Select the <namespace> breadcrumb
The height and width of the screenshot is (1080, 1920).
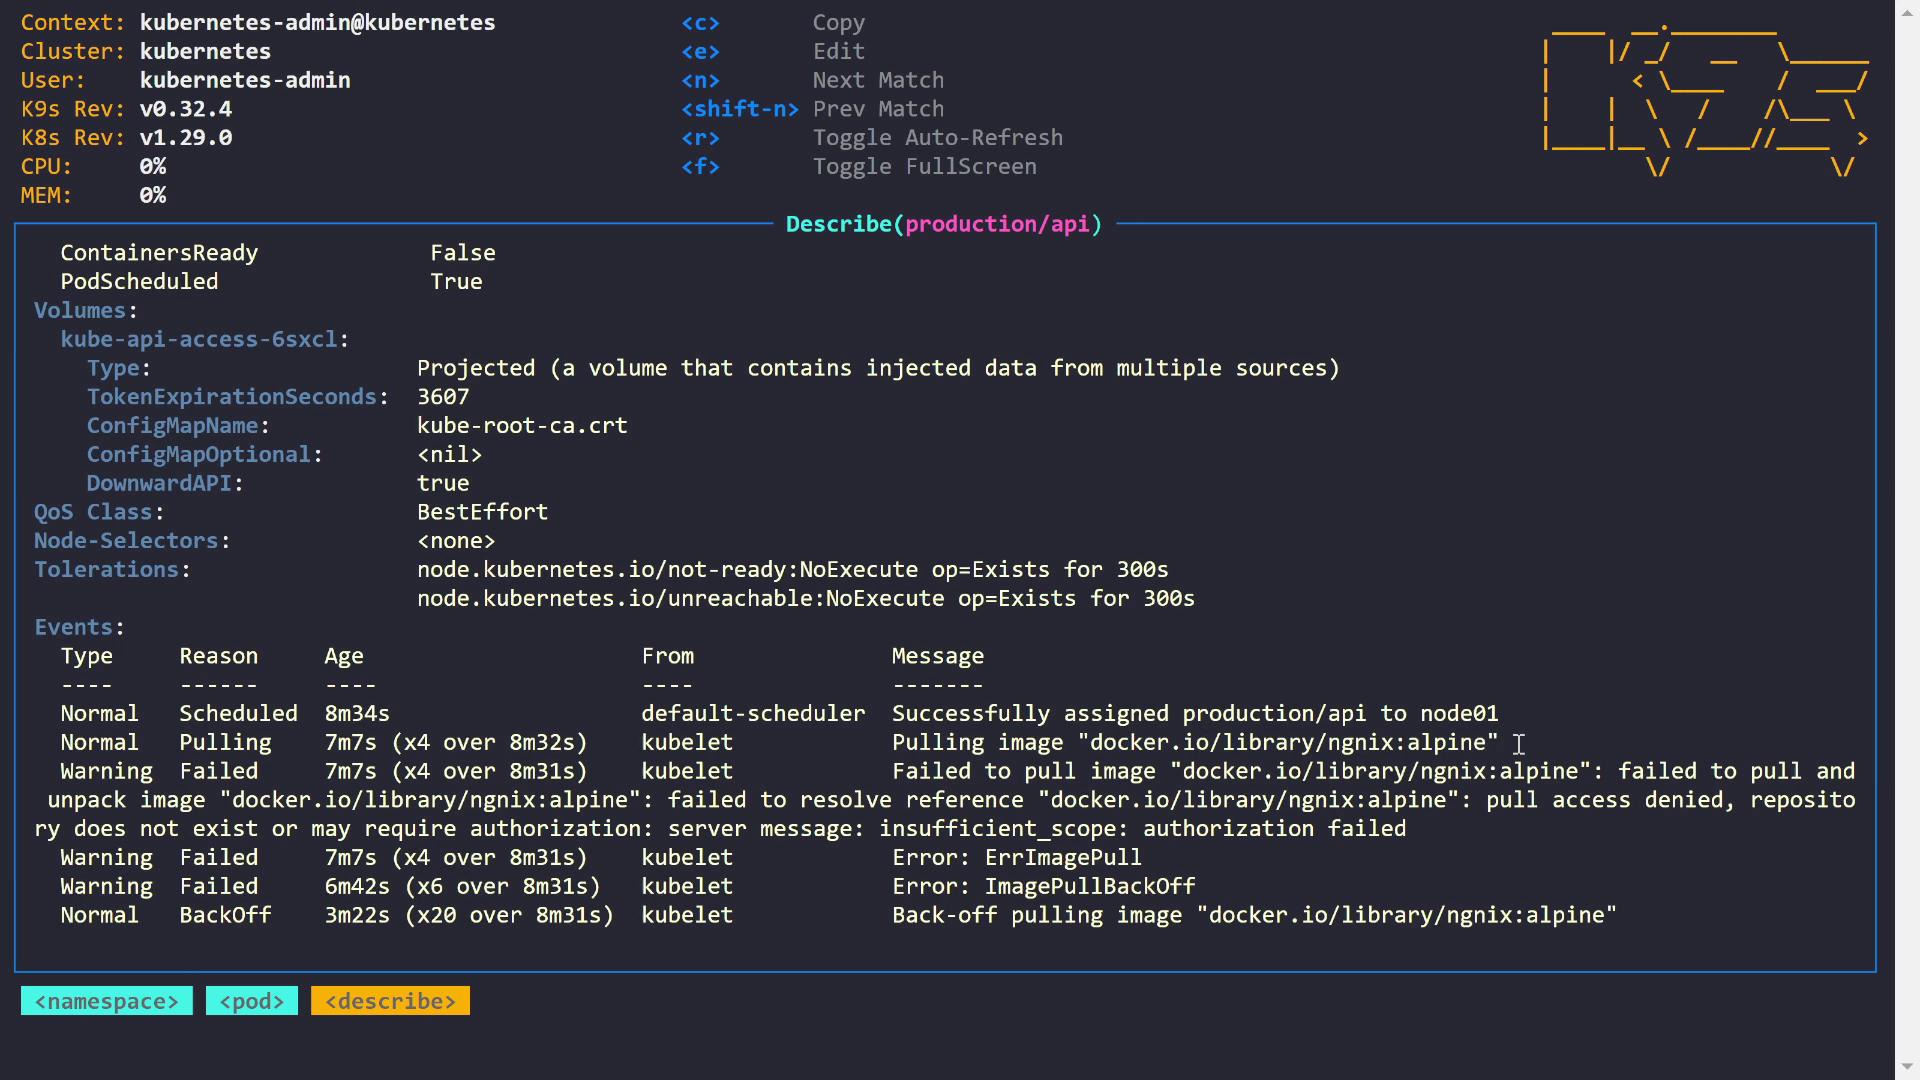pyautogui.click(x=106, y=1001)
